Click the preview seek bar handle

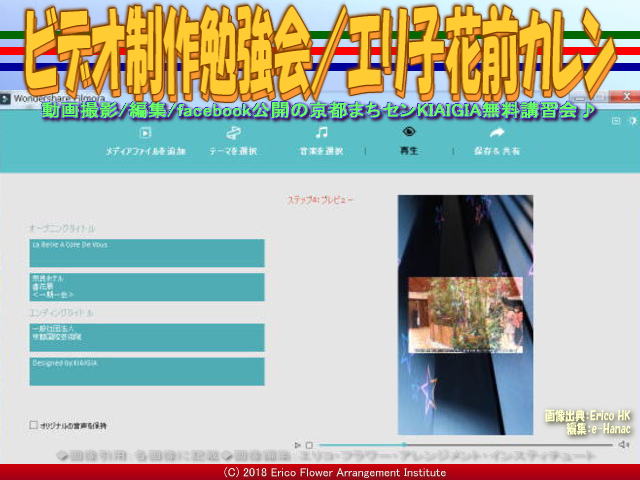click(404, 444)
